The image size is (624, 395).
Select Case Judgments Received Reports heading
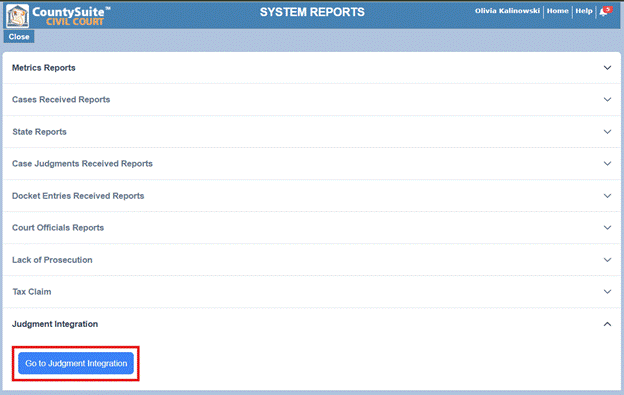coord(82,163)
